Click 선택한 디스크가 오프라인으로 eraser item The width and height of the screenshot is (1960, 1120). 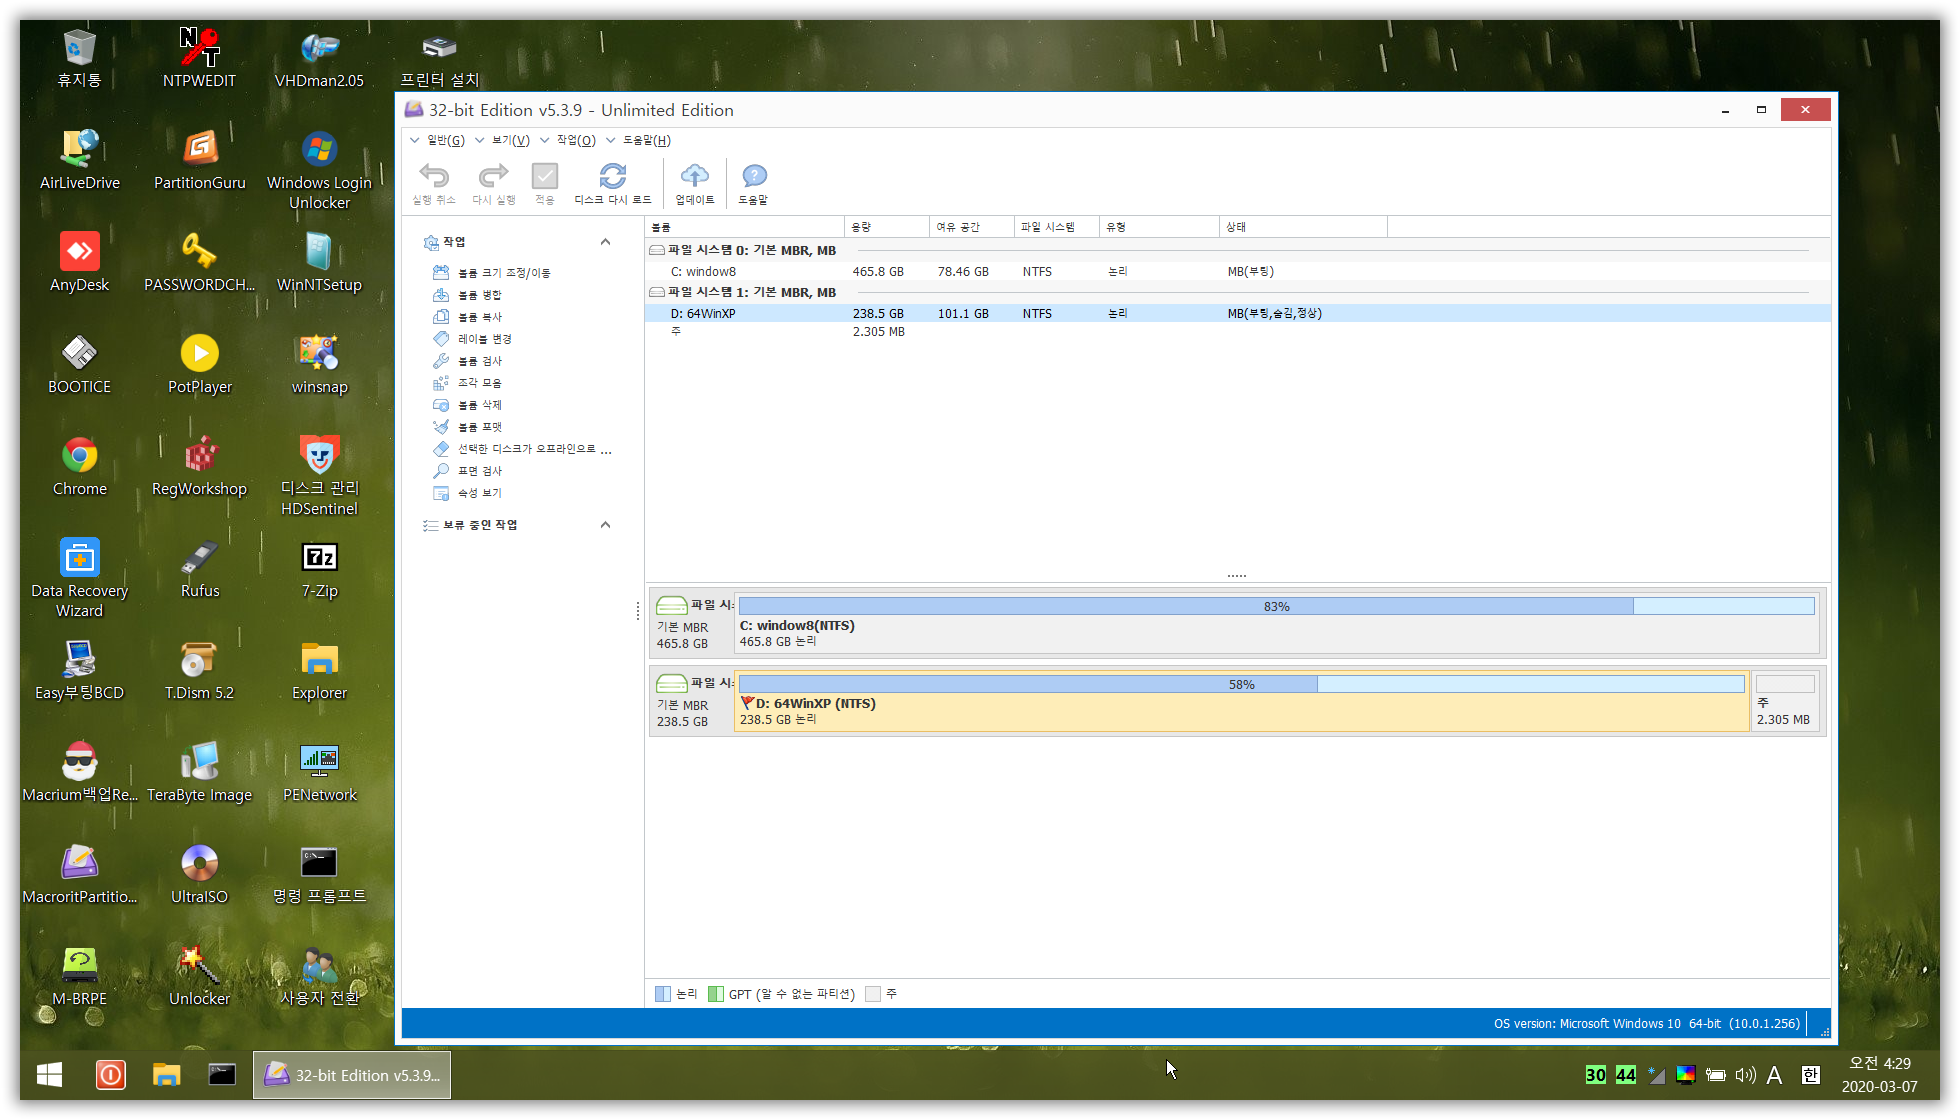click(x=522, y=449)
